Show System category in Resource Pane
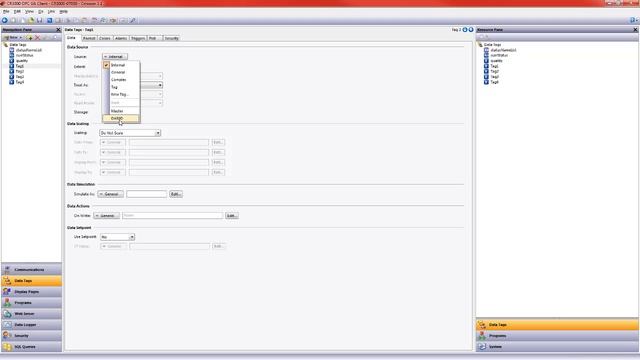 click(557, 347)
